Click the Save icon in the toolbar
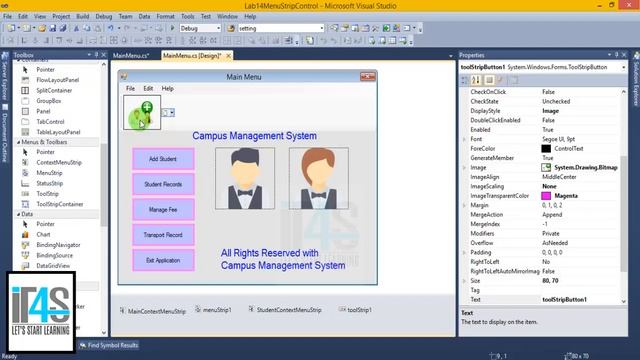The width and height of the screenshot is (640, 360). (53, 28)
